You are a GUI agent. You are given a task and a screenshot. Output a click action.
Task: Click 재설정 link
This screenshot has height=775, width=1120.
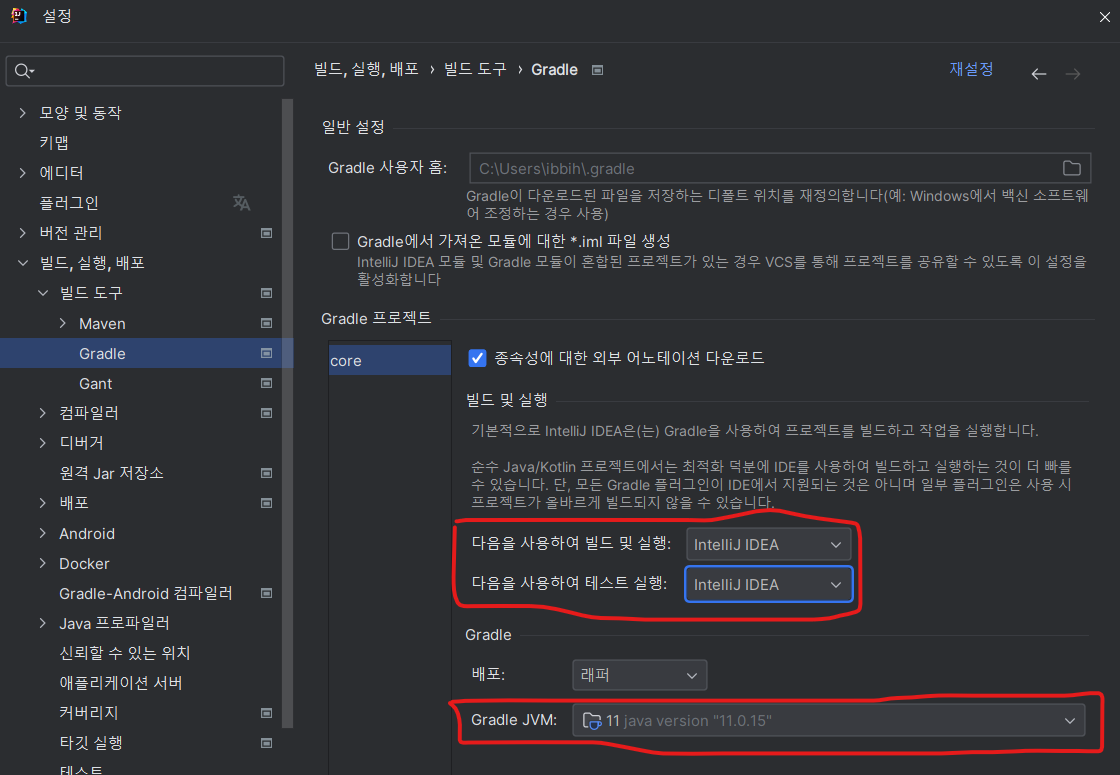coord(971,69)
